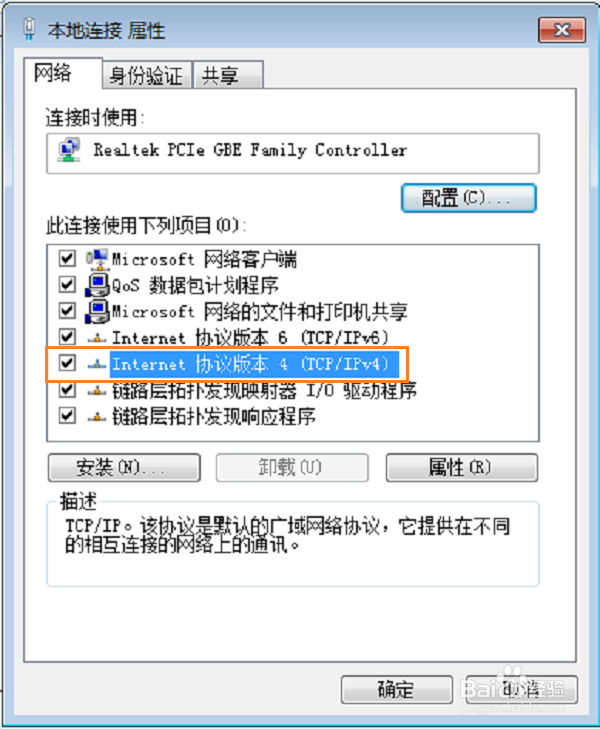
Task: Click the QoS 数据包计划程序 item icon
Action: tap(97, 285)
